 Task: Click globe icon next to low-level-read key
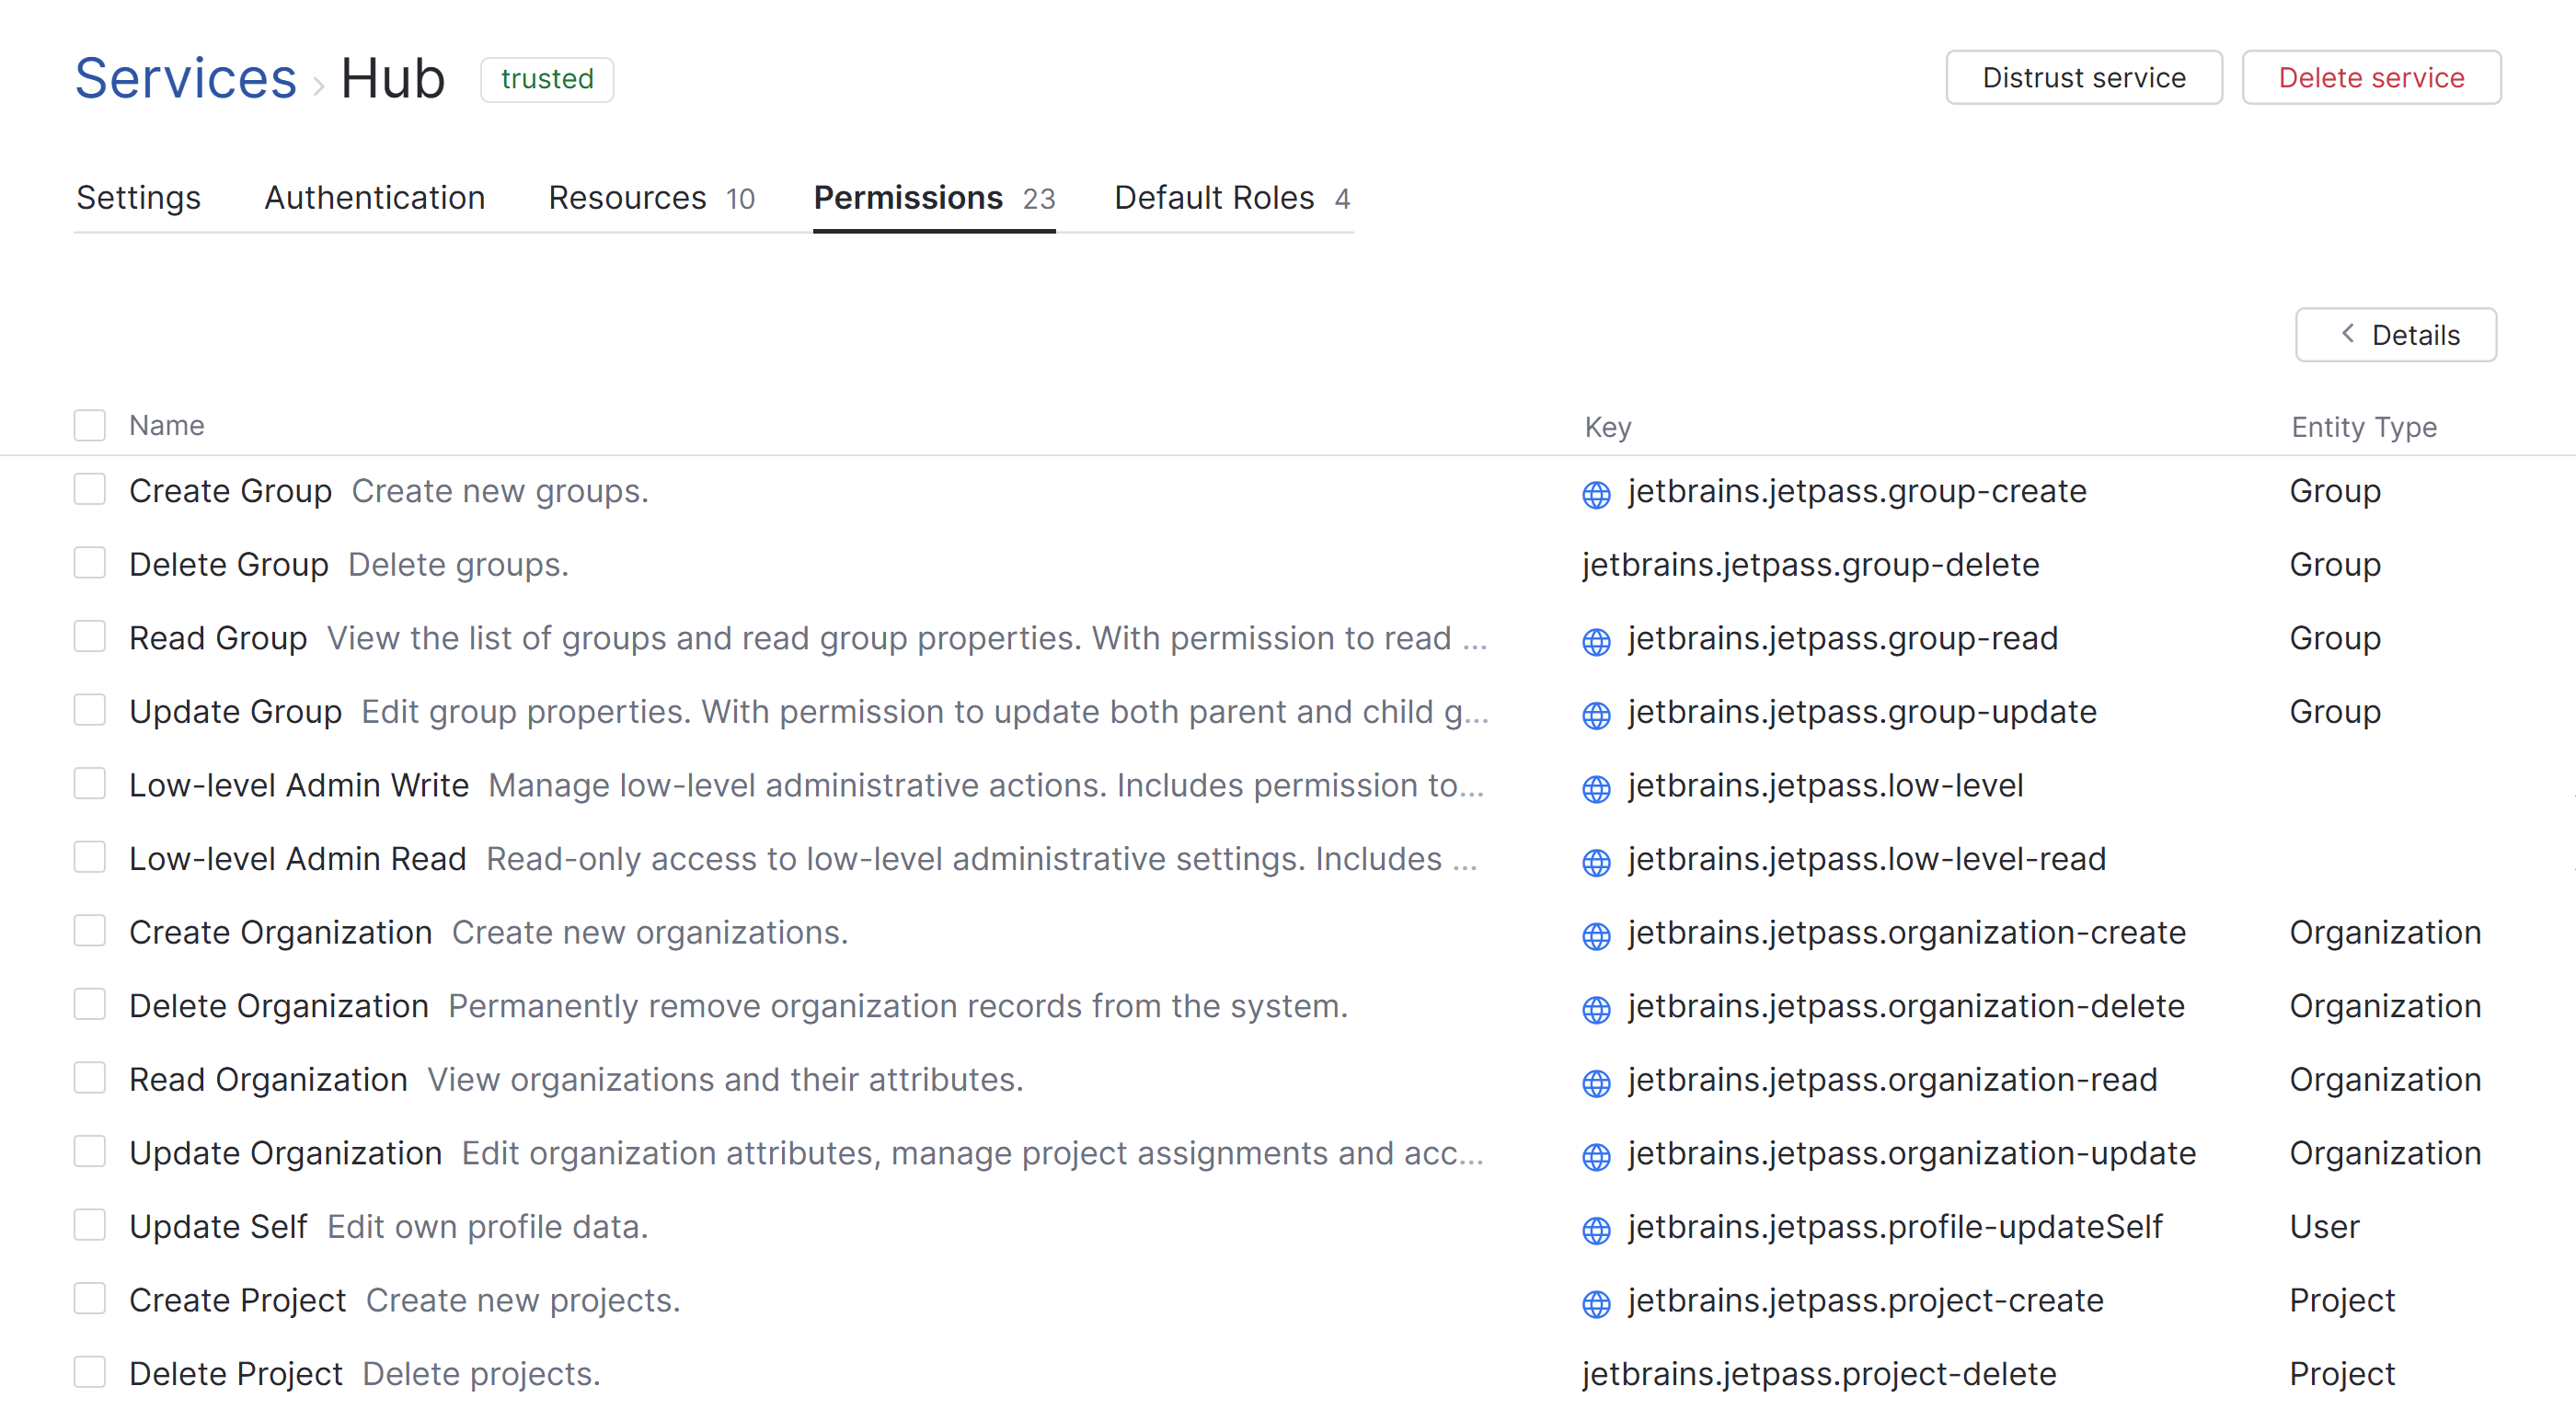click(1596, 861)
